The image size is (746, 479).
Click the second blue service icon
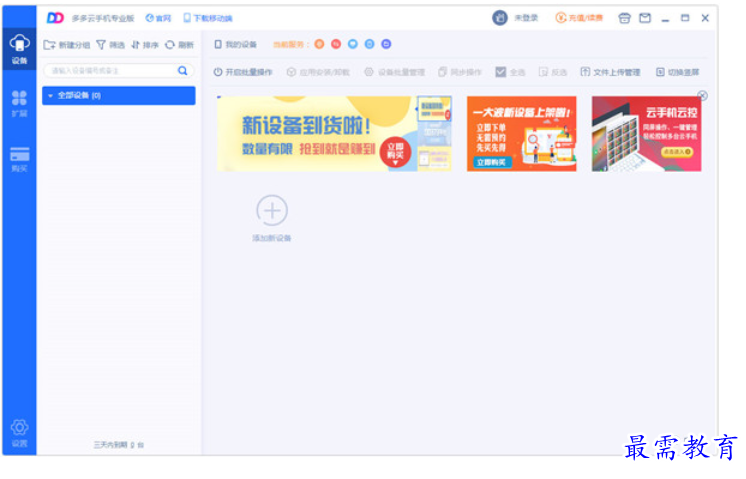369,44
